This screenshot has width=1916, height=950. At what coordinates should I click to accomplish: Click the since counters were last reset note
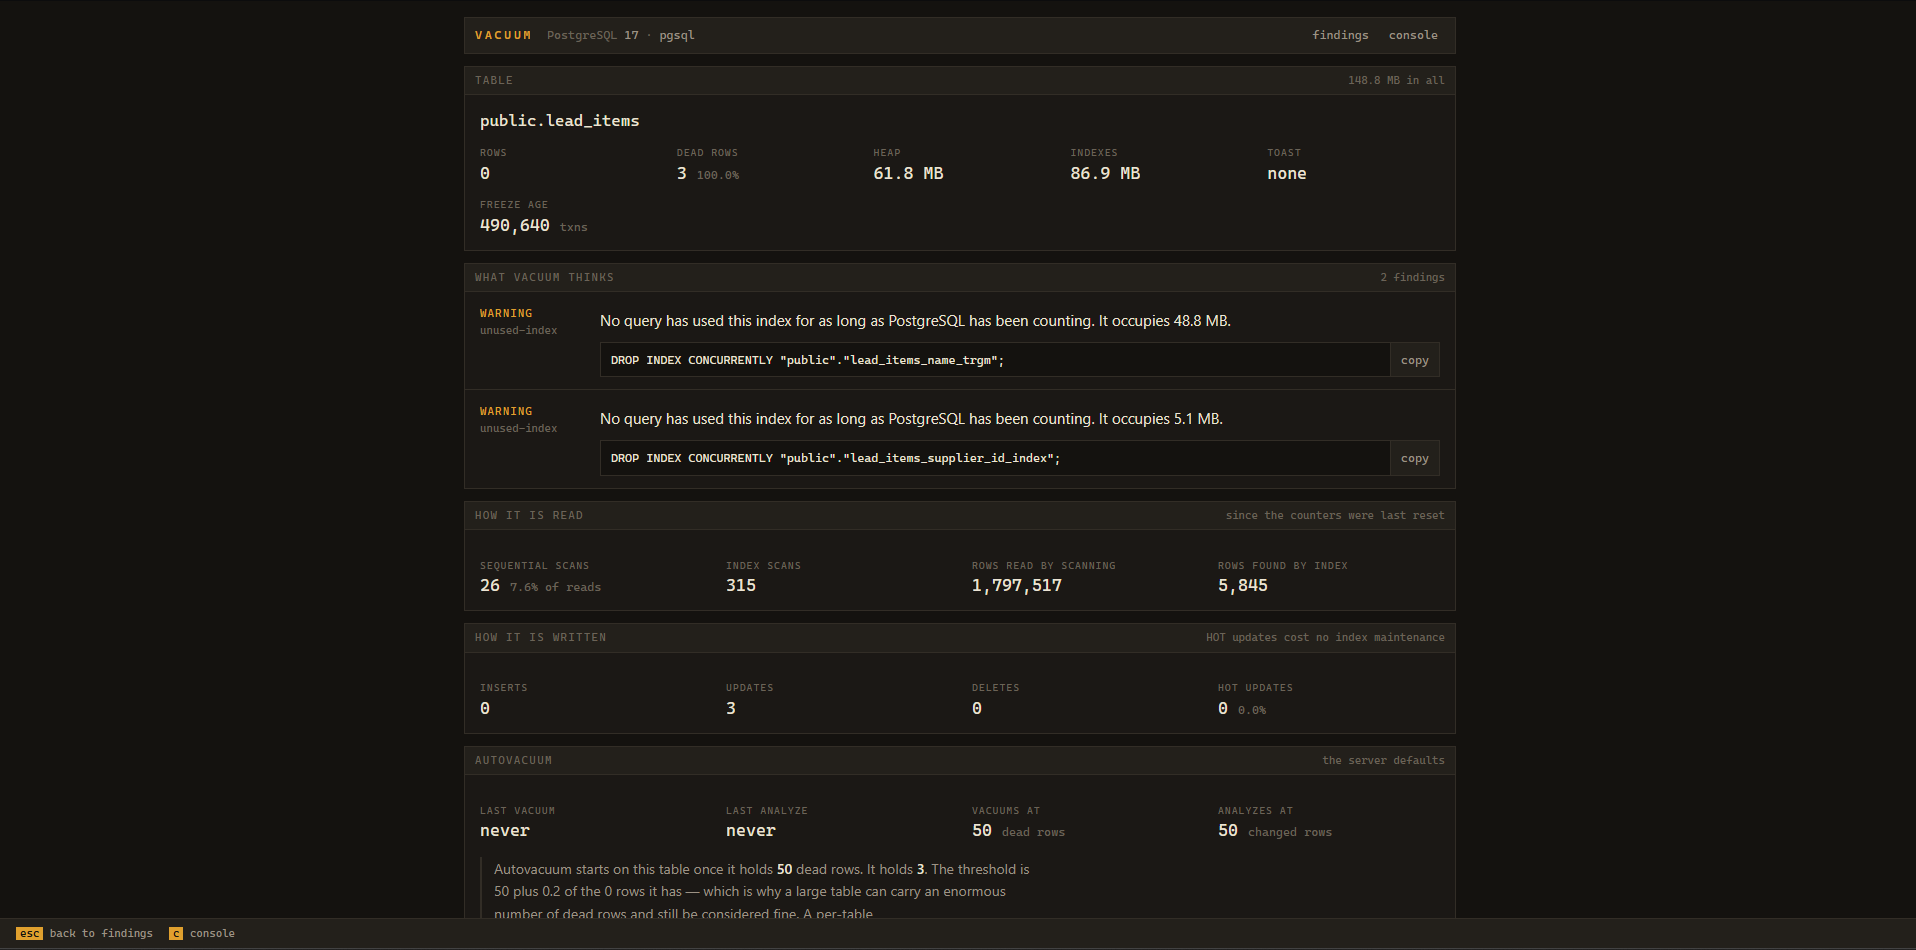(1335, 515)
